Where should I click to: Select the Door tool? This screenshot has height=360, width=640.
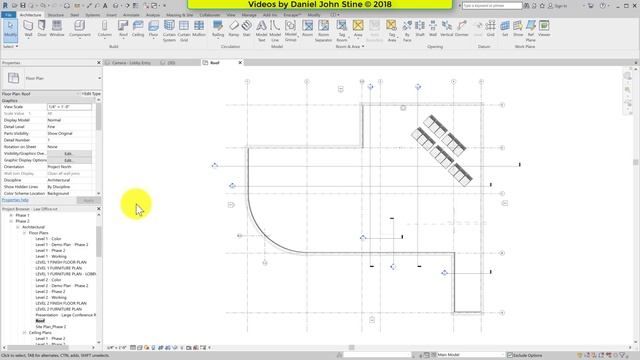tap(42, 29)
